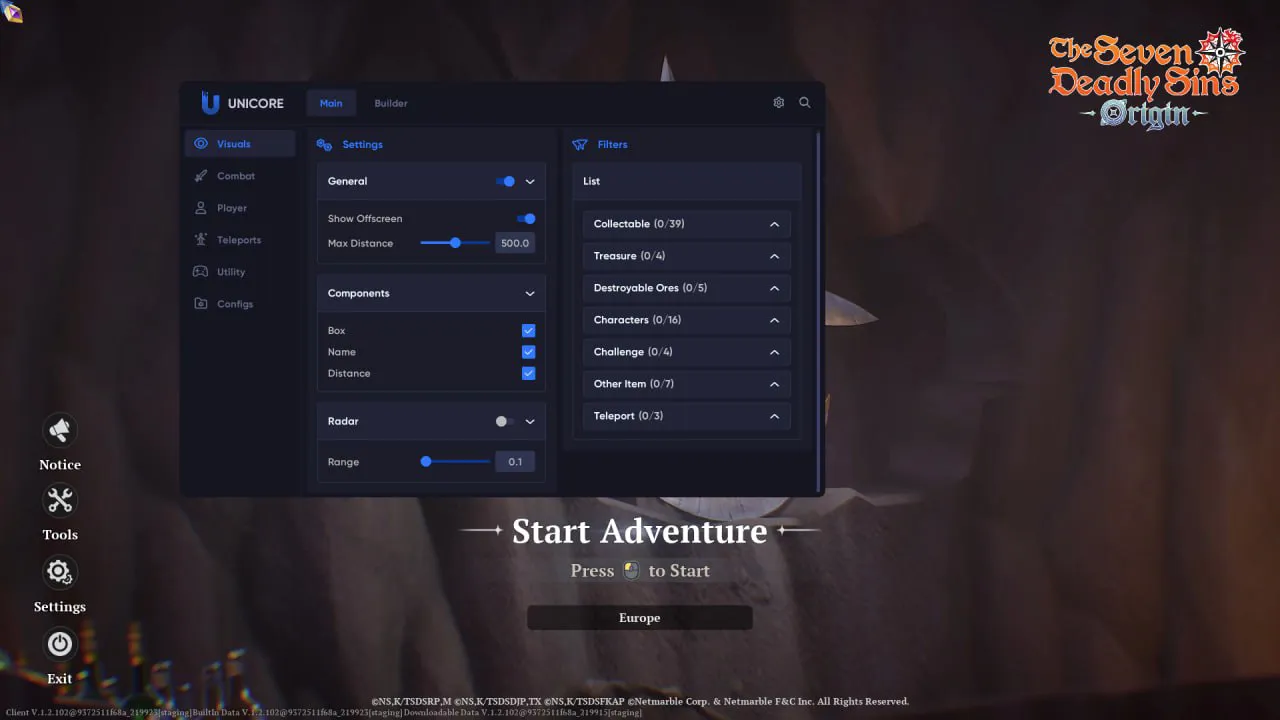Expand the Characters (0/16) filter list

686,320
